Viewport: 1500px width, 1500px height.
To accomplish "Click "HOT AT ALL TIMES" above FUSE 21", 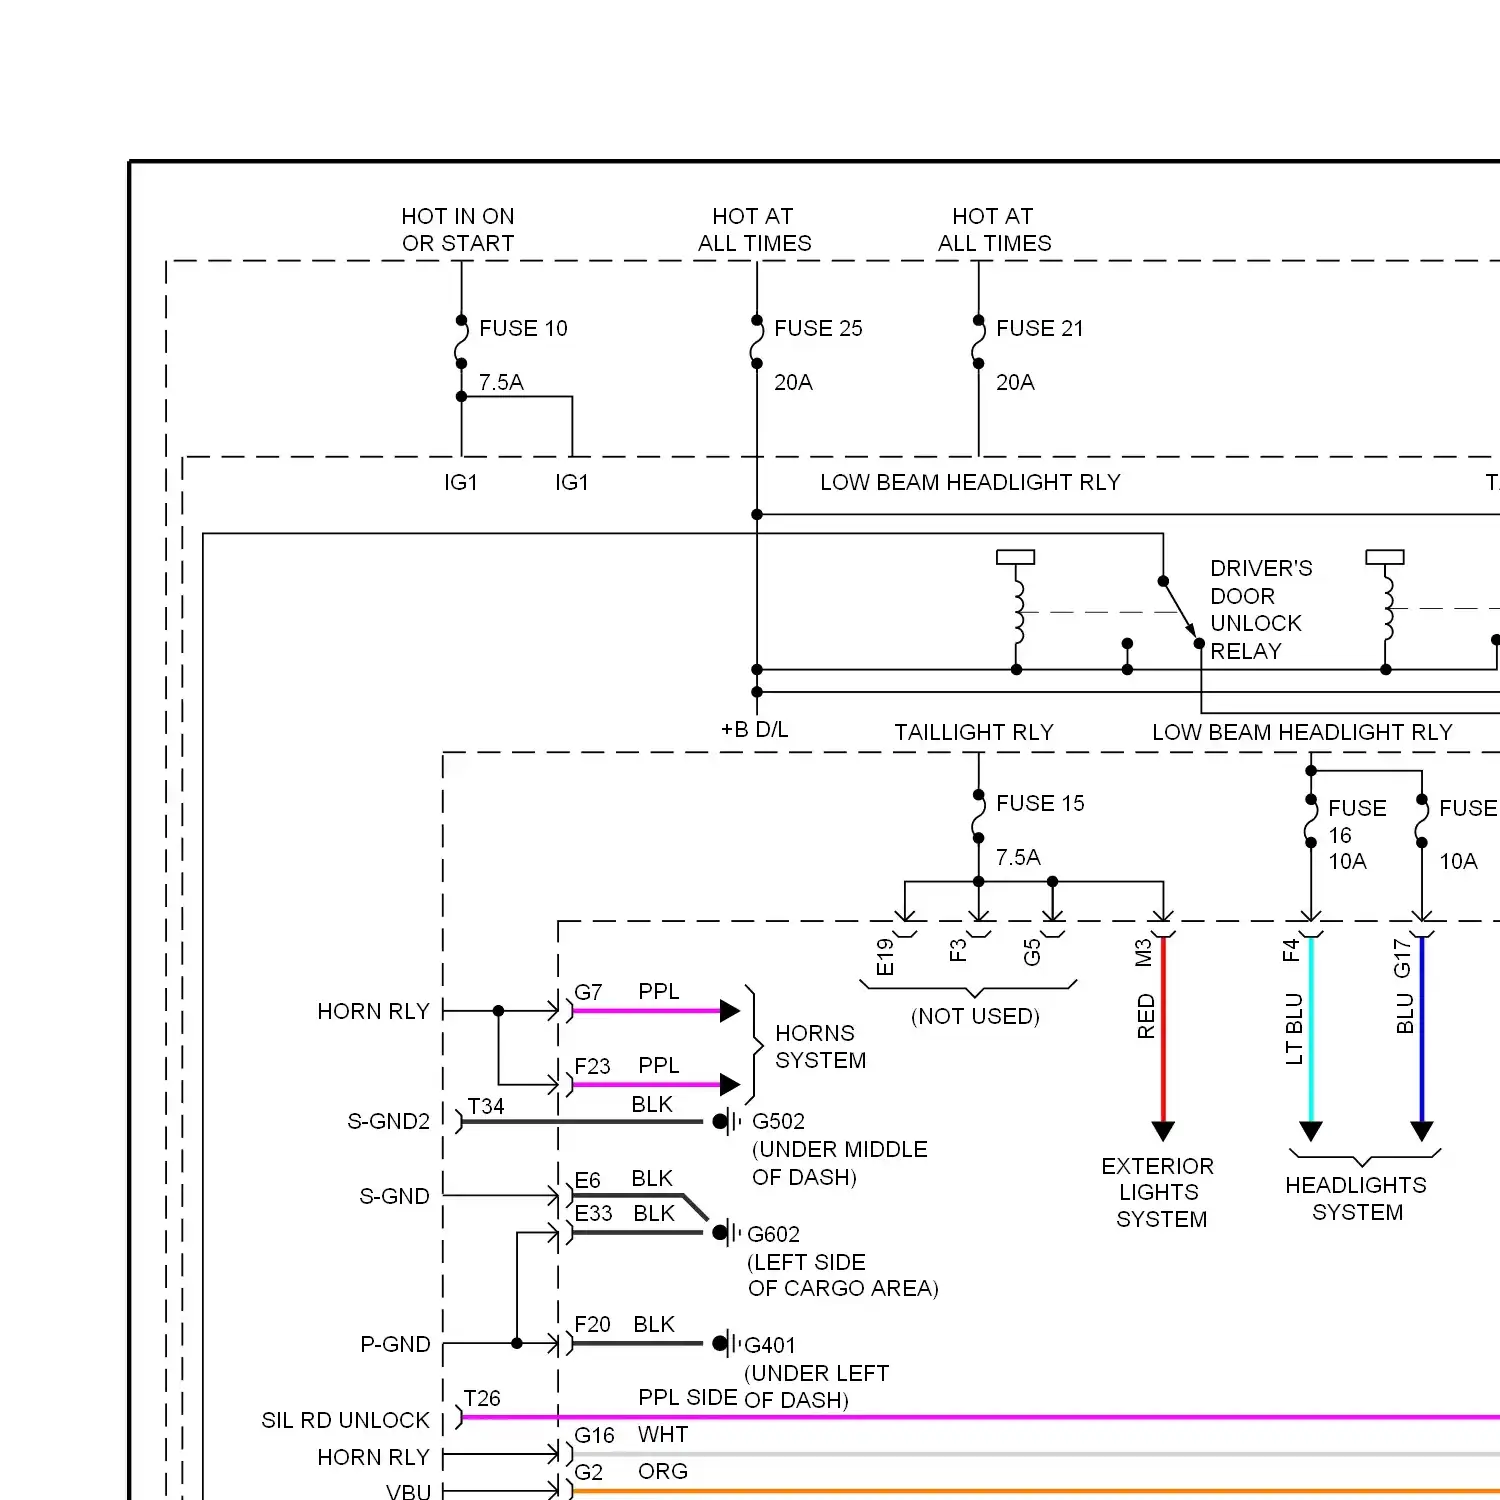I will [x=995, y=230].
